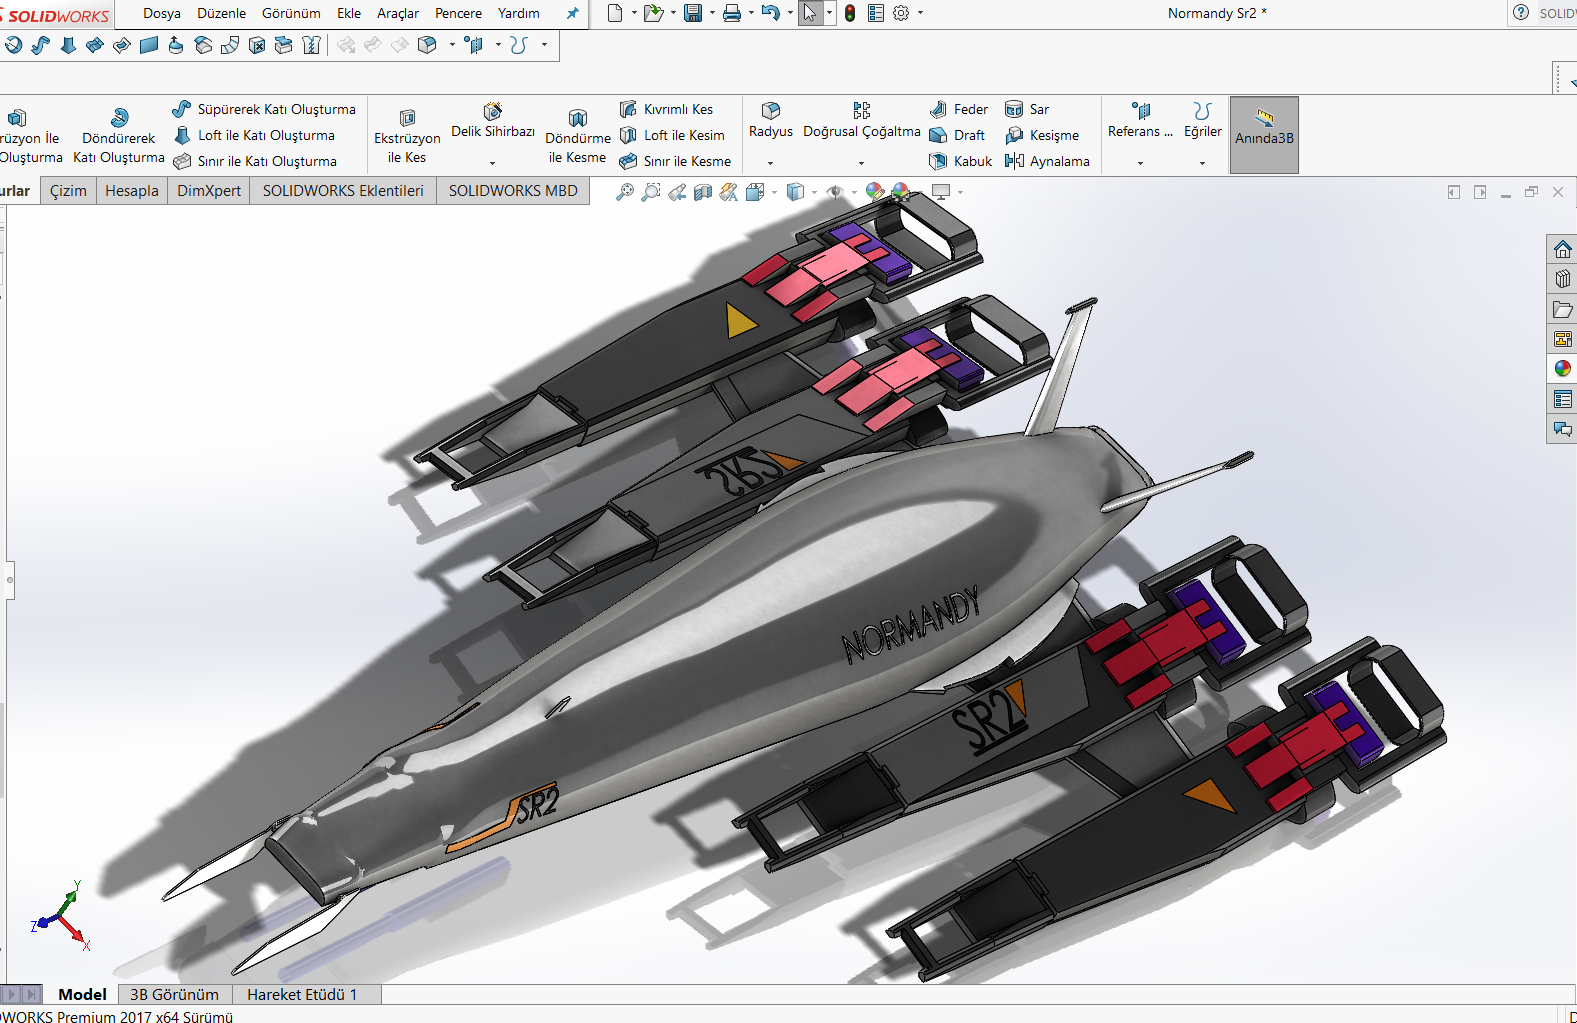Click the Save disk icon
This screenshot has width=1577, height=1023.
[x=693, y=13]
